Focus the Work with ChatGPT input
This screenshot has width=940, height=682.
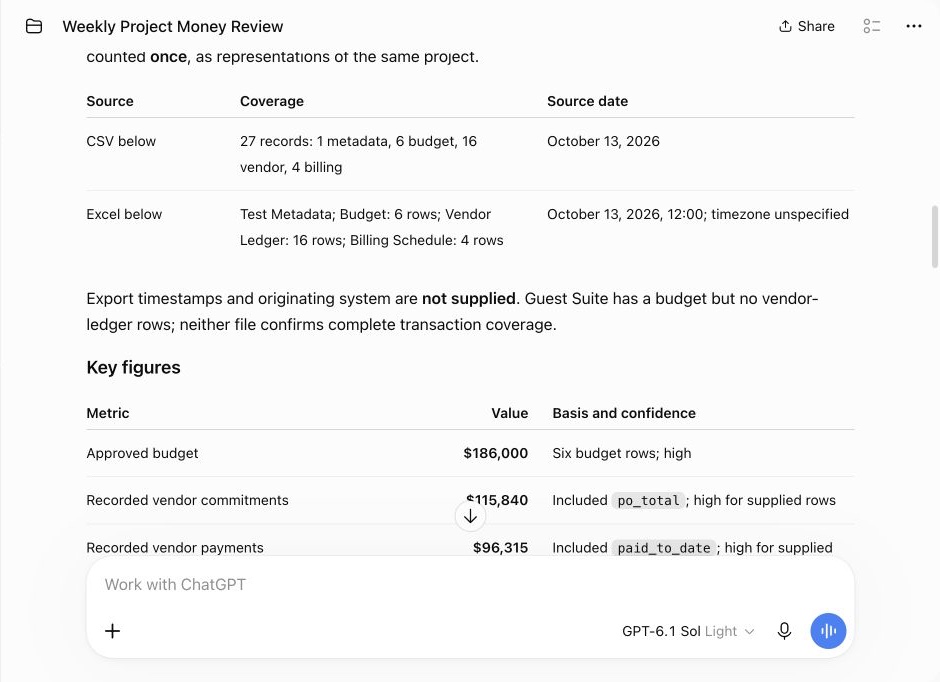tap(470, 585)
